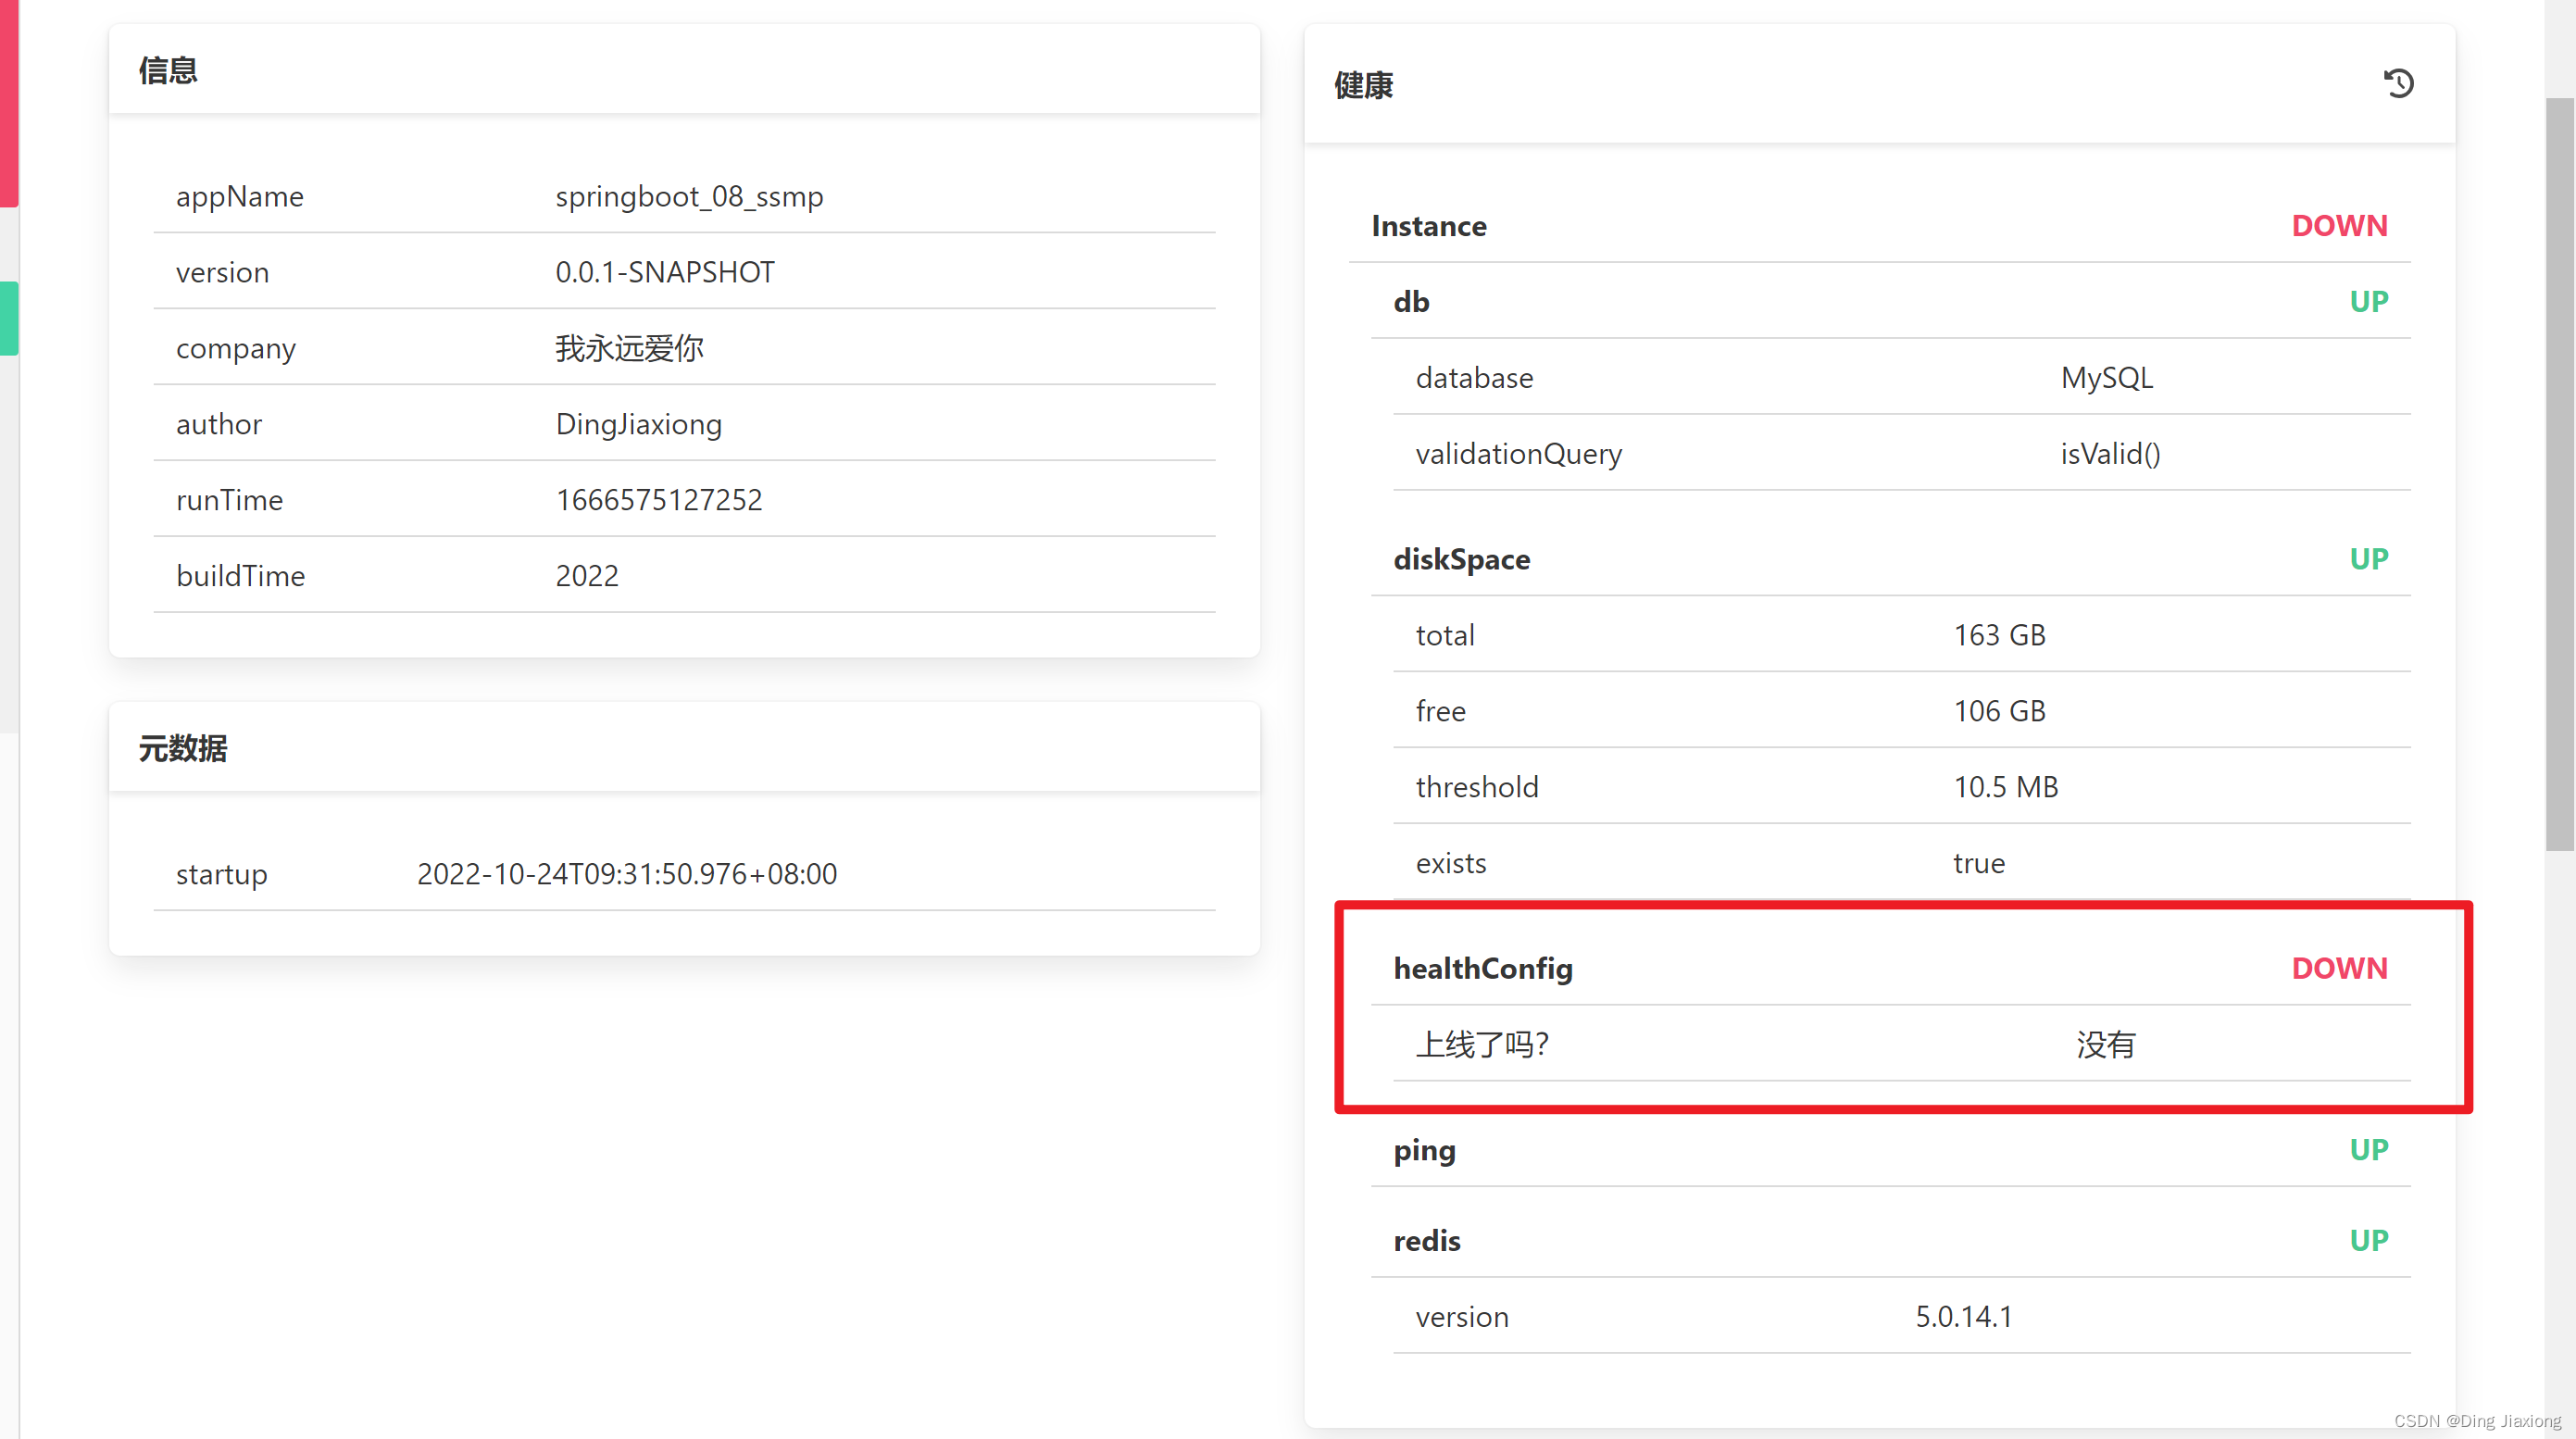
Task: Click the ping health entry
Action: (x=1424, y=1150)
